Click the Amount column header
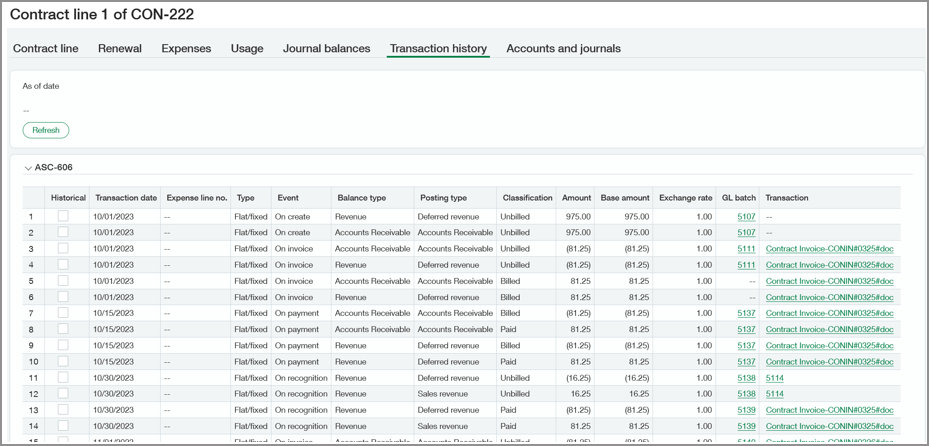Image resolution: width=929 pixels, height=446 pixels. tap(576, 198)
